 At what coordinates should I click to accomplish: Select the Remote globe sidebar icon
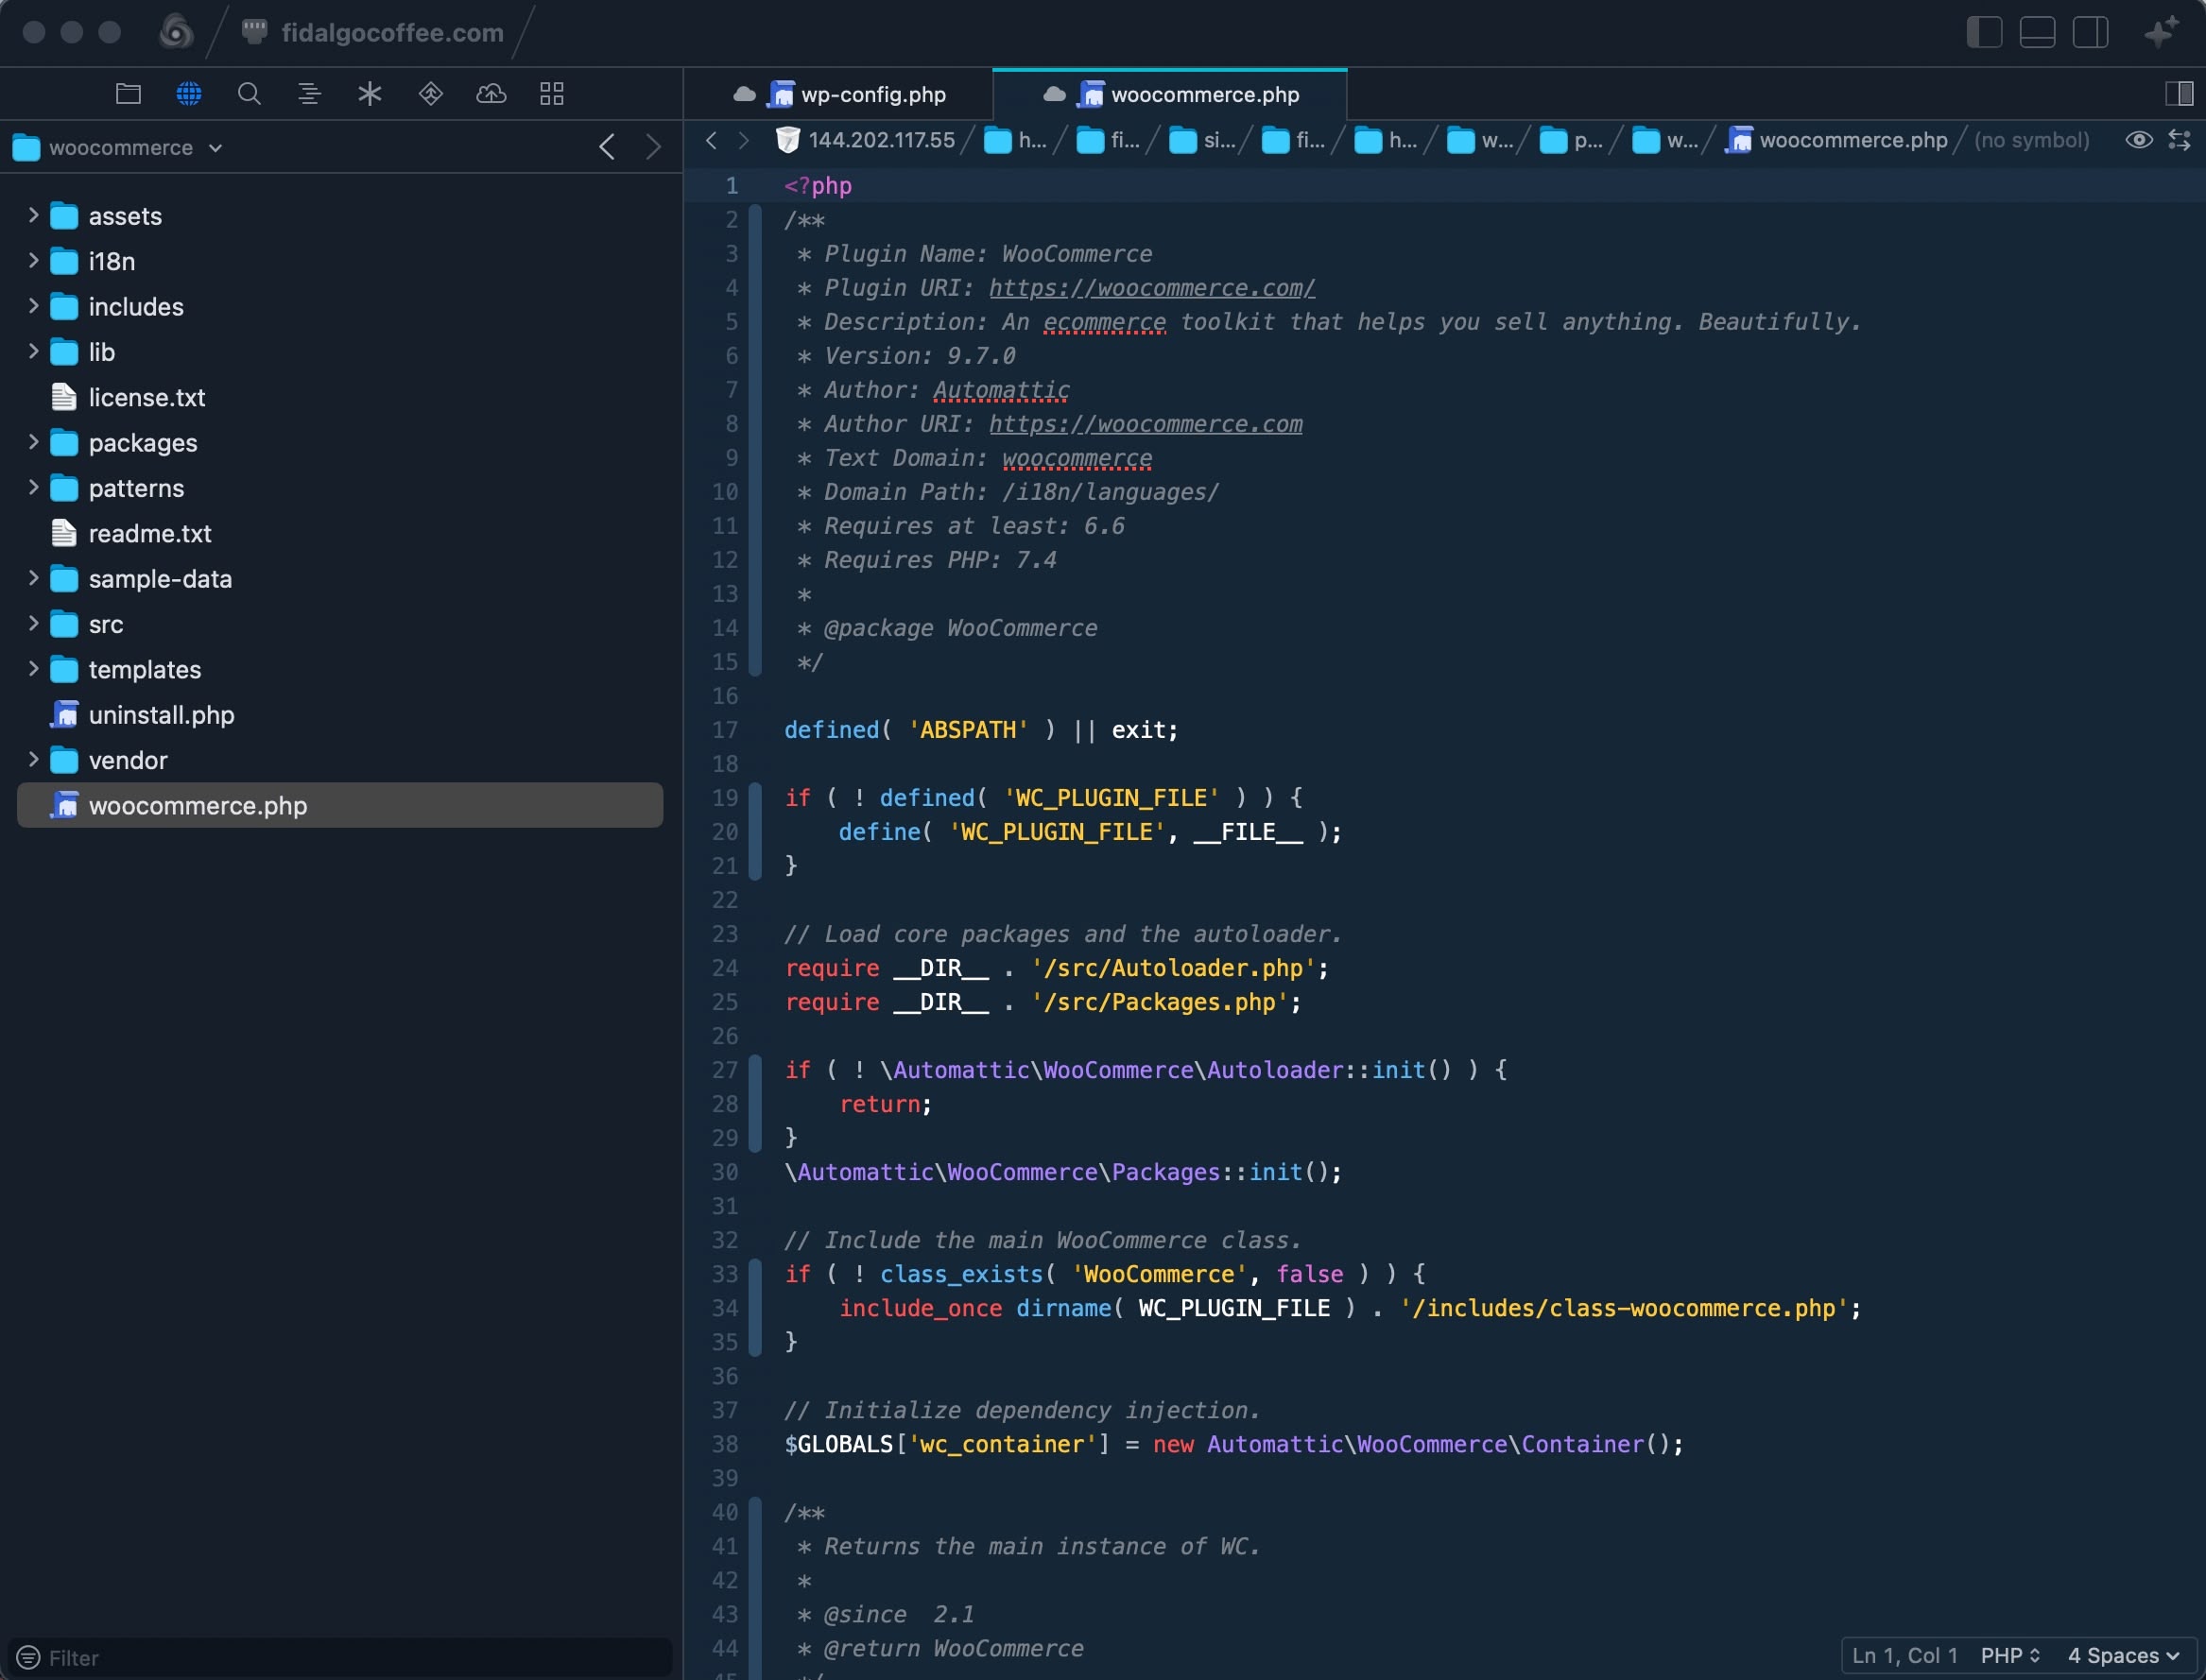[x=189, y=94]
